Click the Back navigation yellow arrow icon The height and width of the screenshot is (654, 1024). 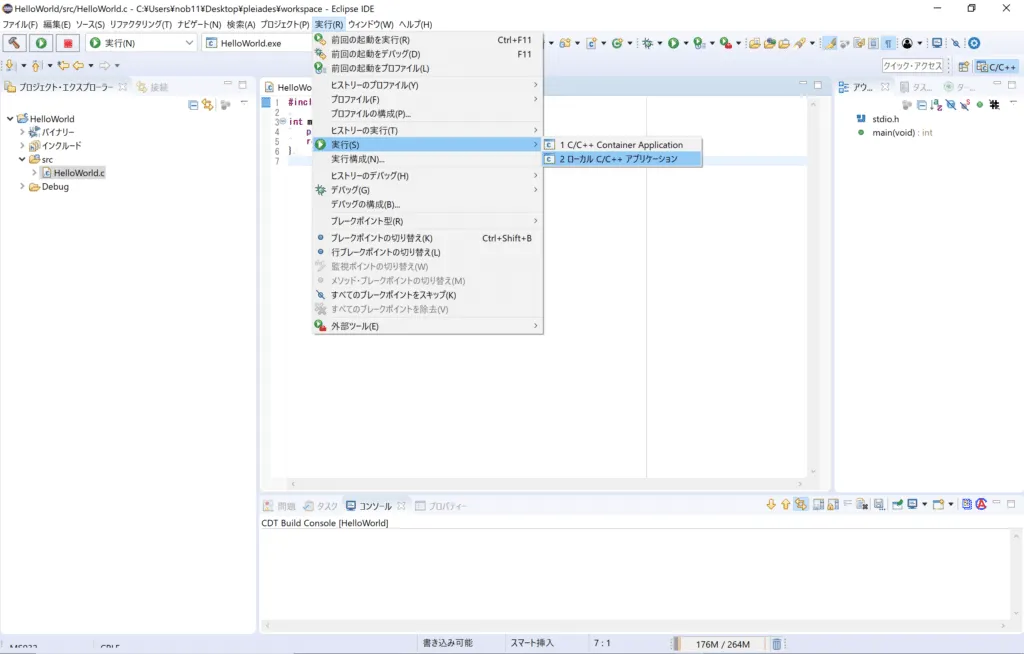pos(78,65)
